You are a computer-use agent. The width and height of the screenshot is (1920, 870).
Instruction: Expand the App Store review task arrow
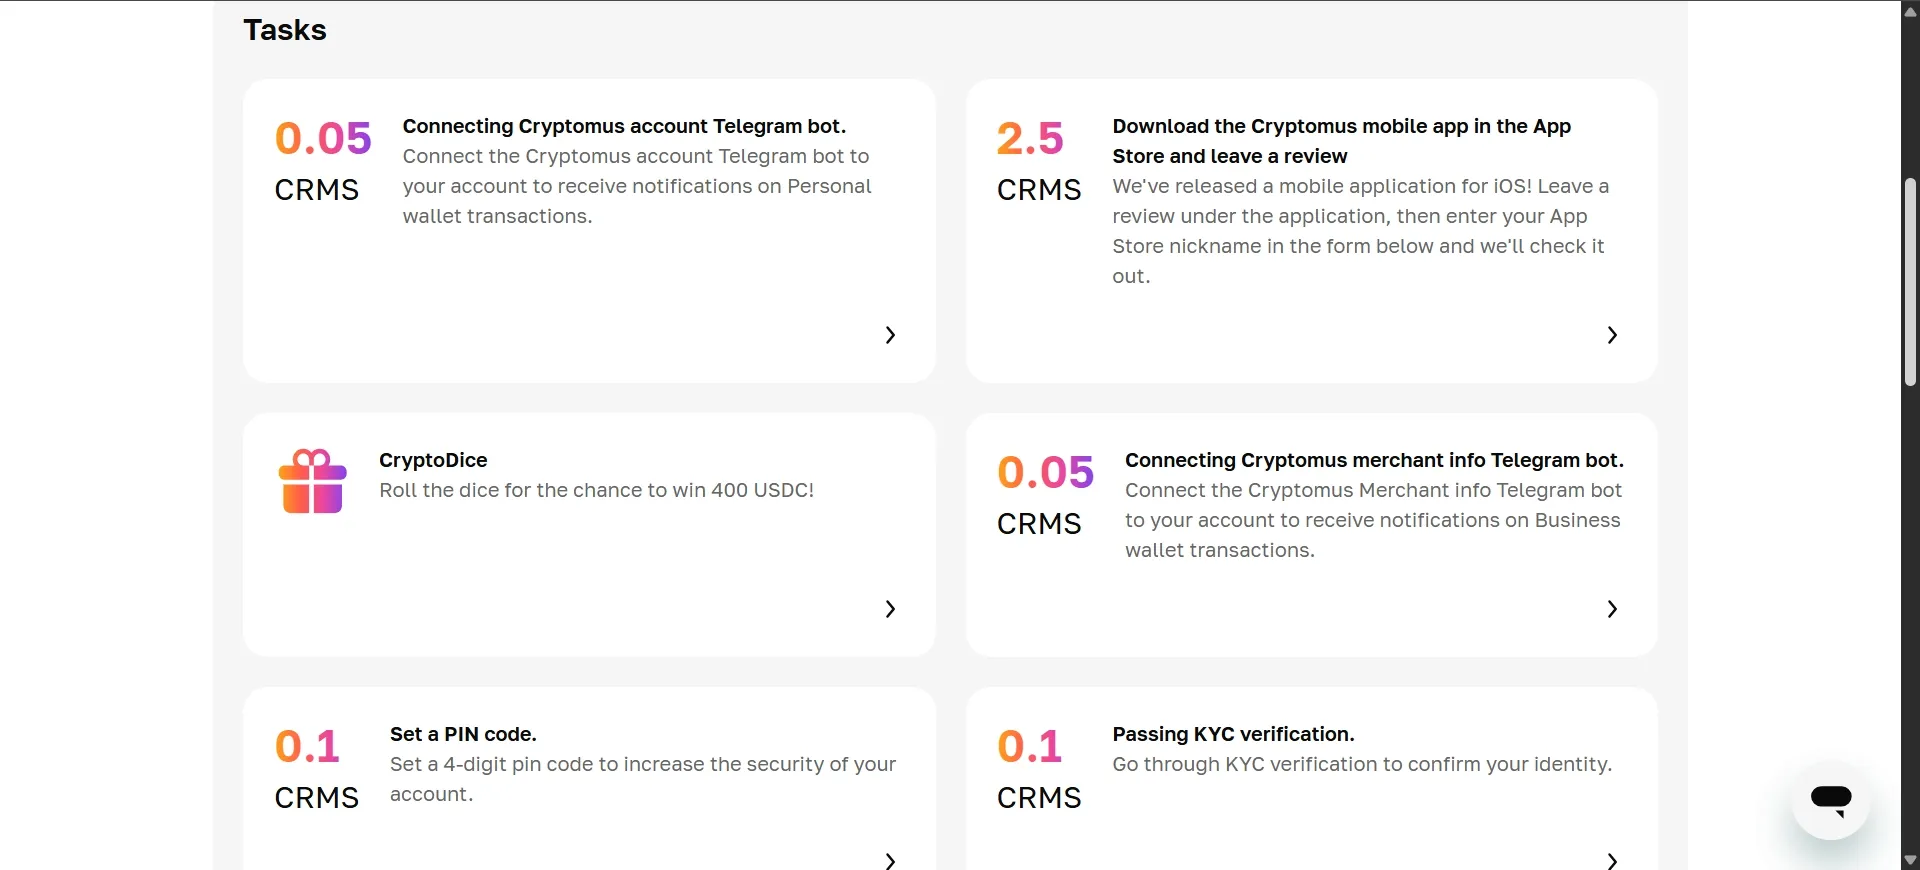pyautogui.click(x=1612, y=335)
